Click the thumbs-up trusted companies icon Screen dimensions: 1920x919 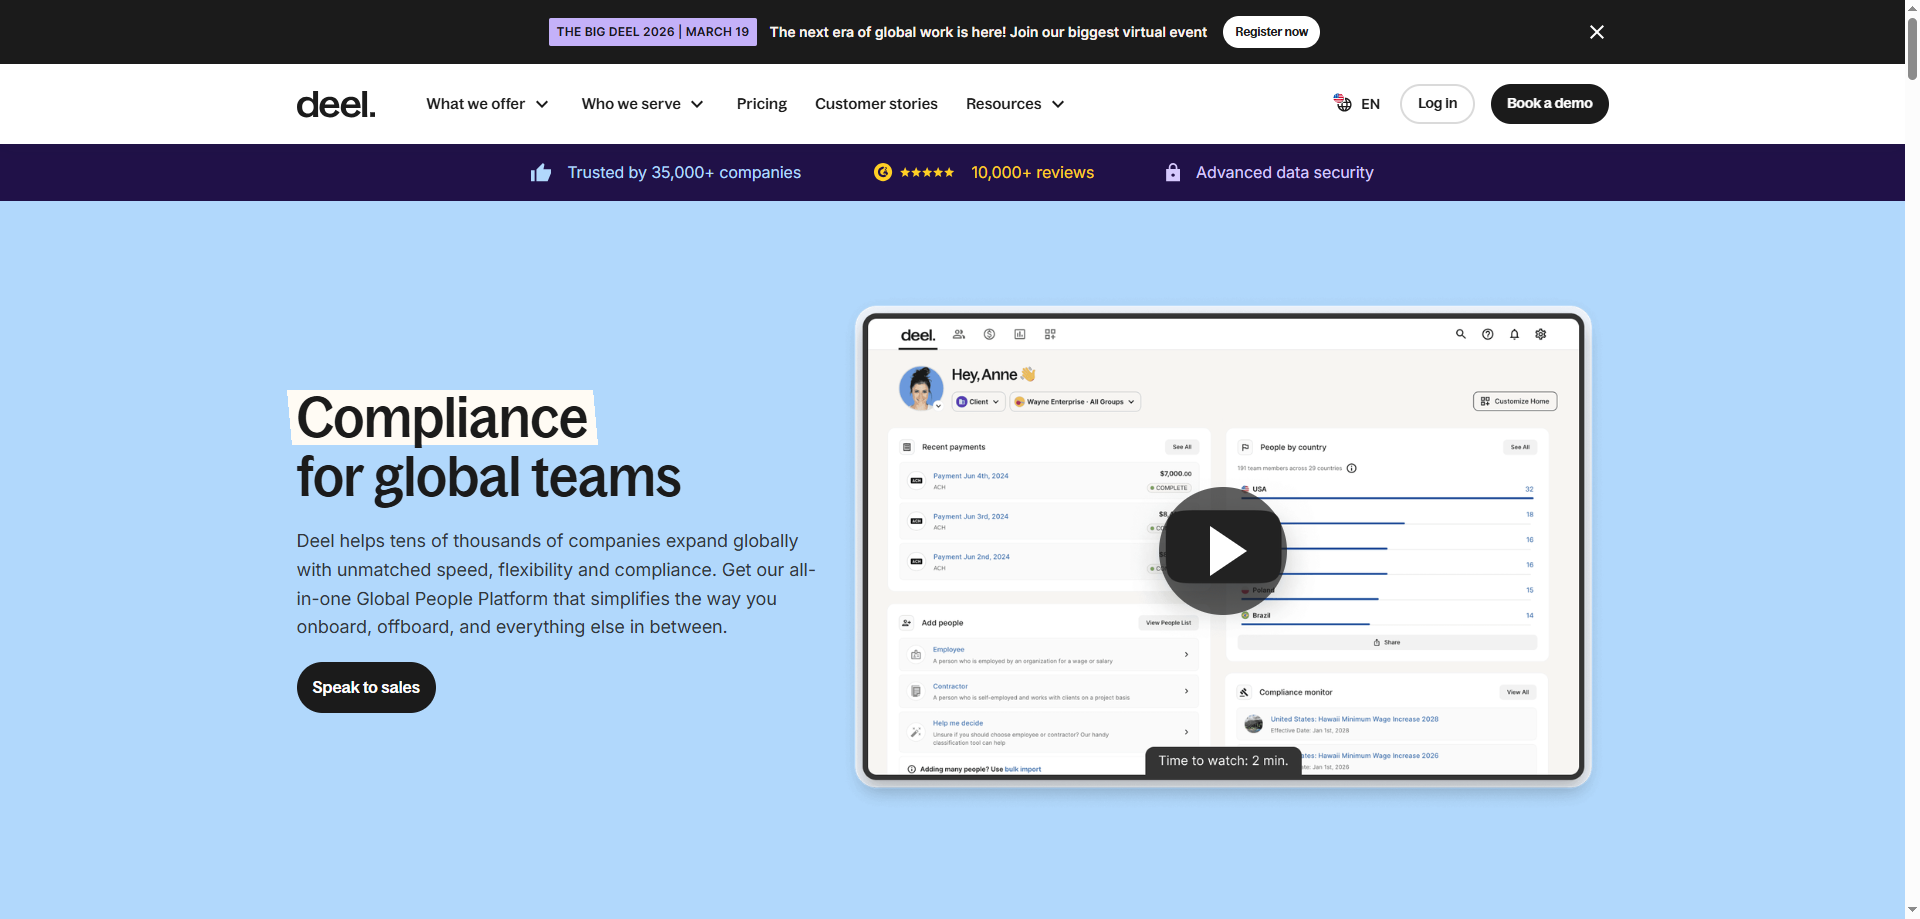pos(541,173)
